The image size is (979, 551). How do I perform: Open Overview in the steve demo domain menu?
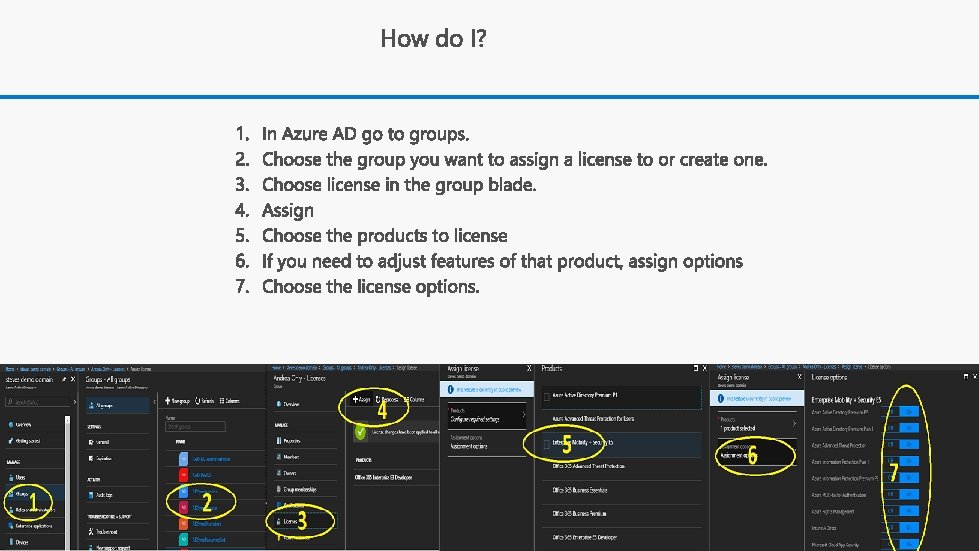[21, 425]
